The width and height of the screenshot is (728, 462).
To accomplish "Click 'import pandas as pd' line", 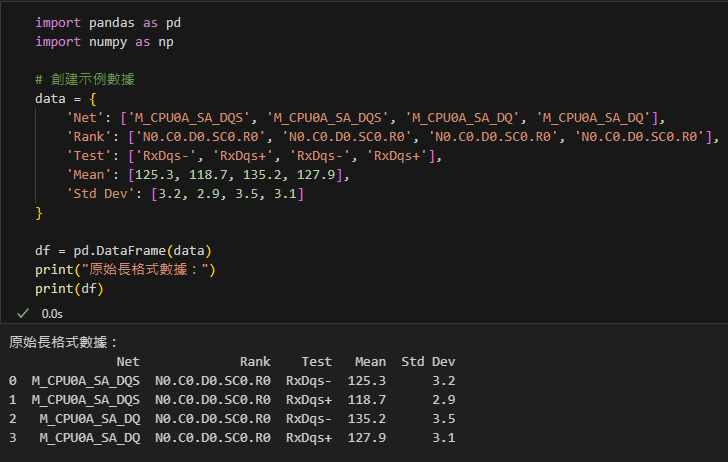I will [108, 23].
